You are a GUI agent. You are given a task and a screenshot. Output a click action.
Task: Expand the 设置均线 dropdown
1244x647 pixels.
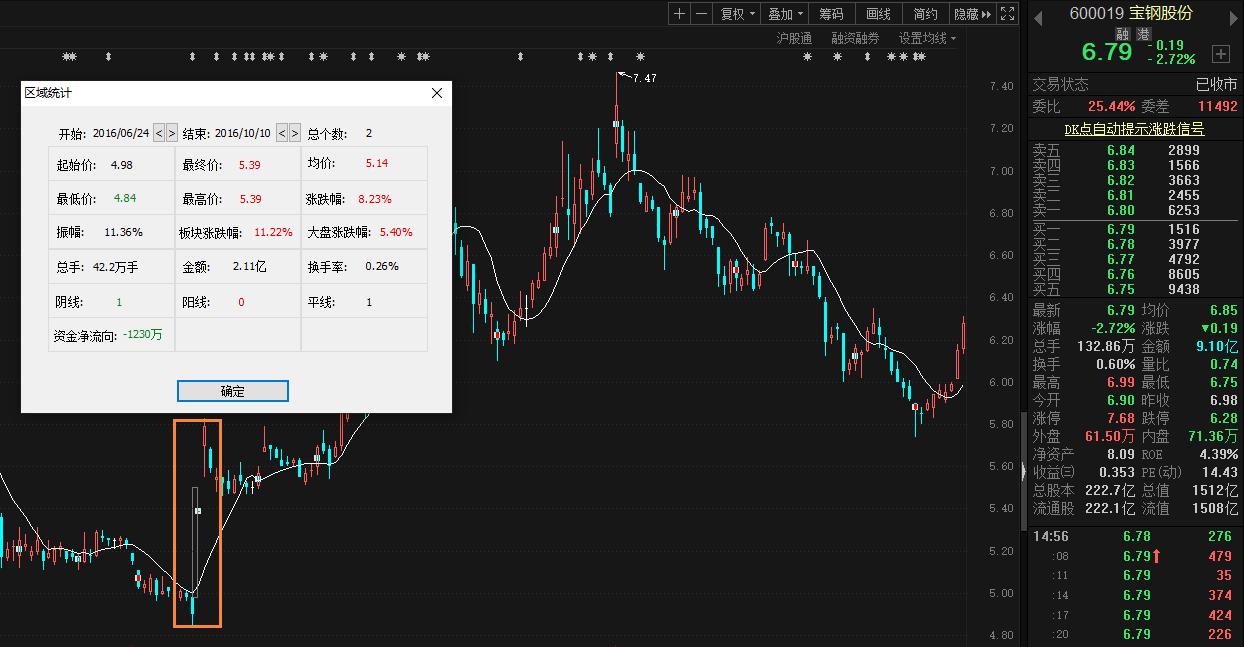pos(927,38)
